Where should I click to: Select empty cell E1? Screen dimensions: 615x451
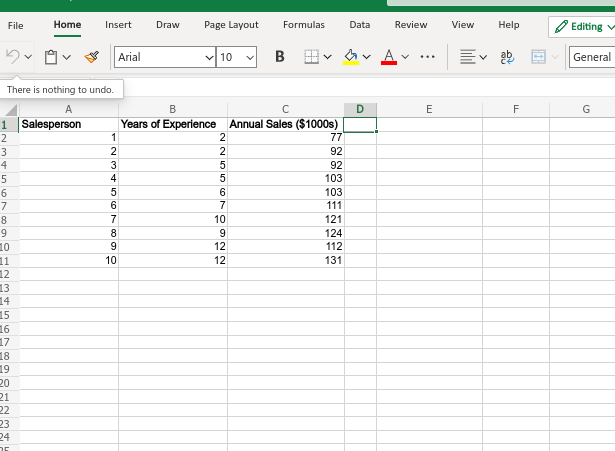tap(429, 124)
